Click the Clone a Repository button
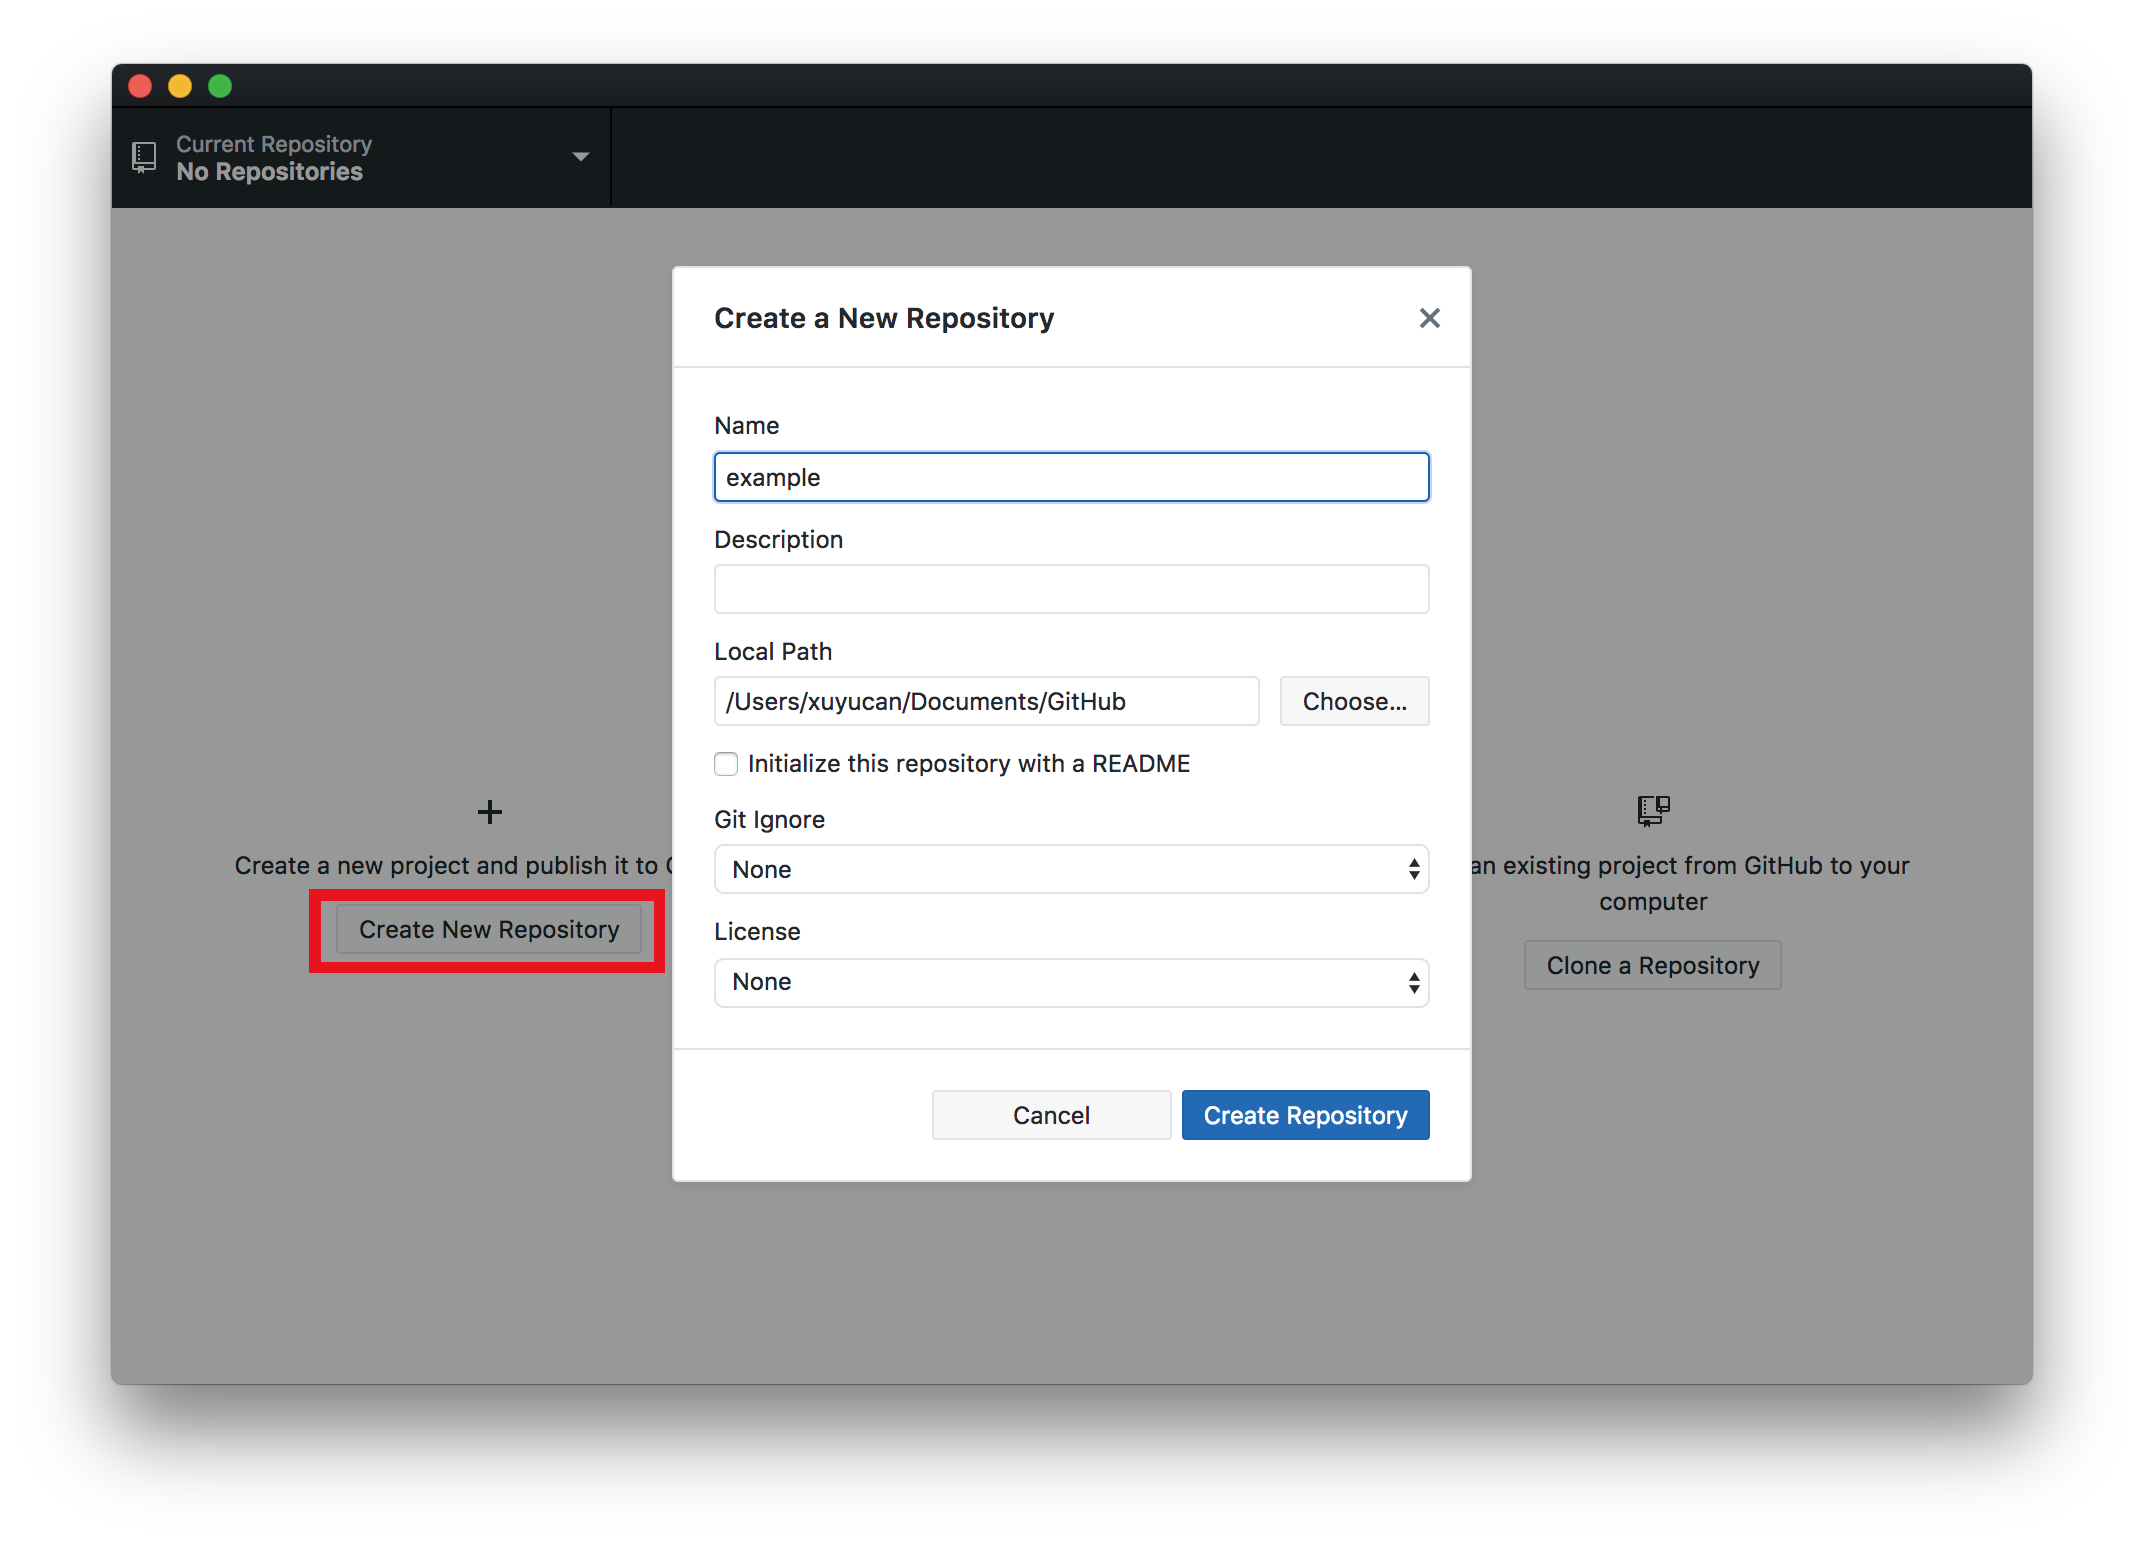The image size is (2143, 1544). 1652,965
